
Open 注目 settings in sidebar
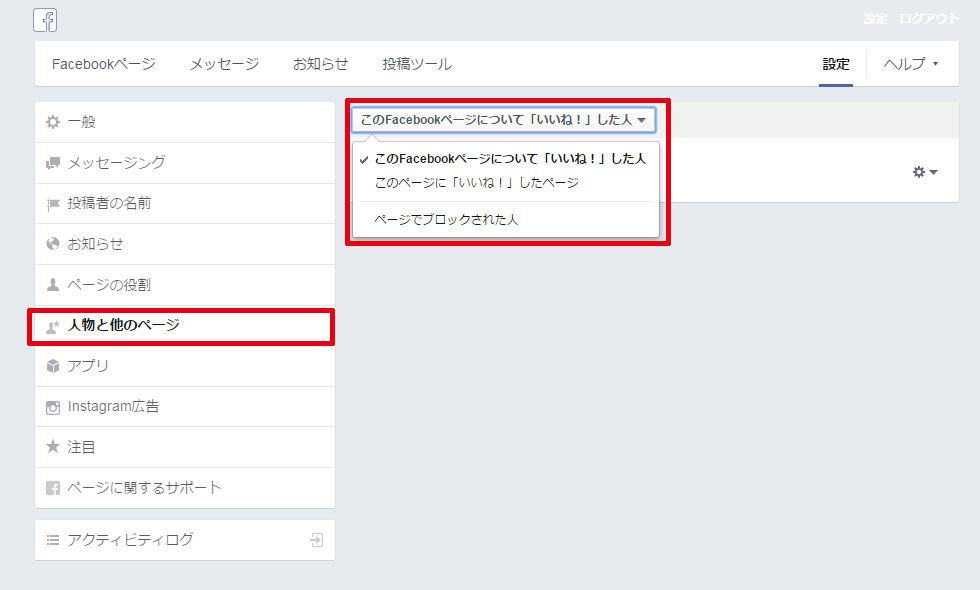coord(185,447)
